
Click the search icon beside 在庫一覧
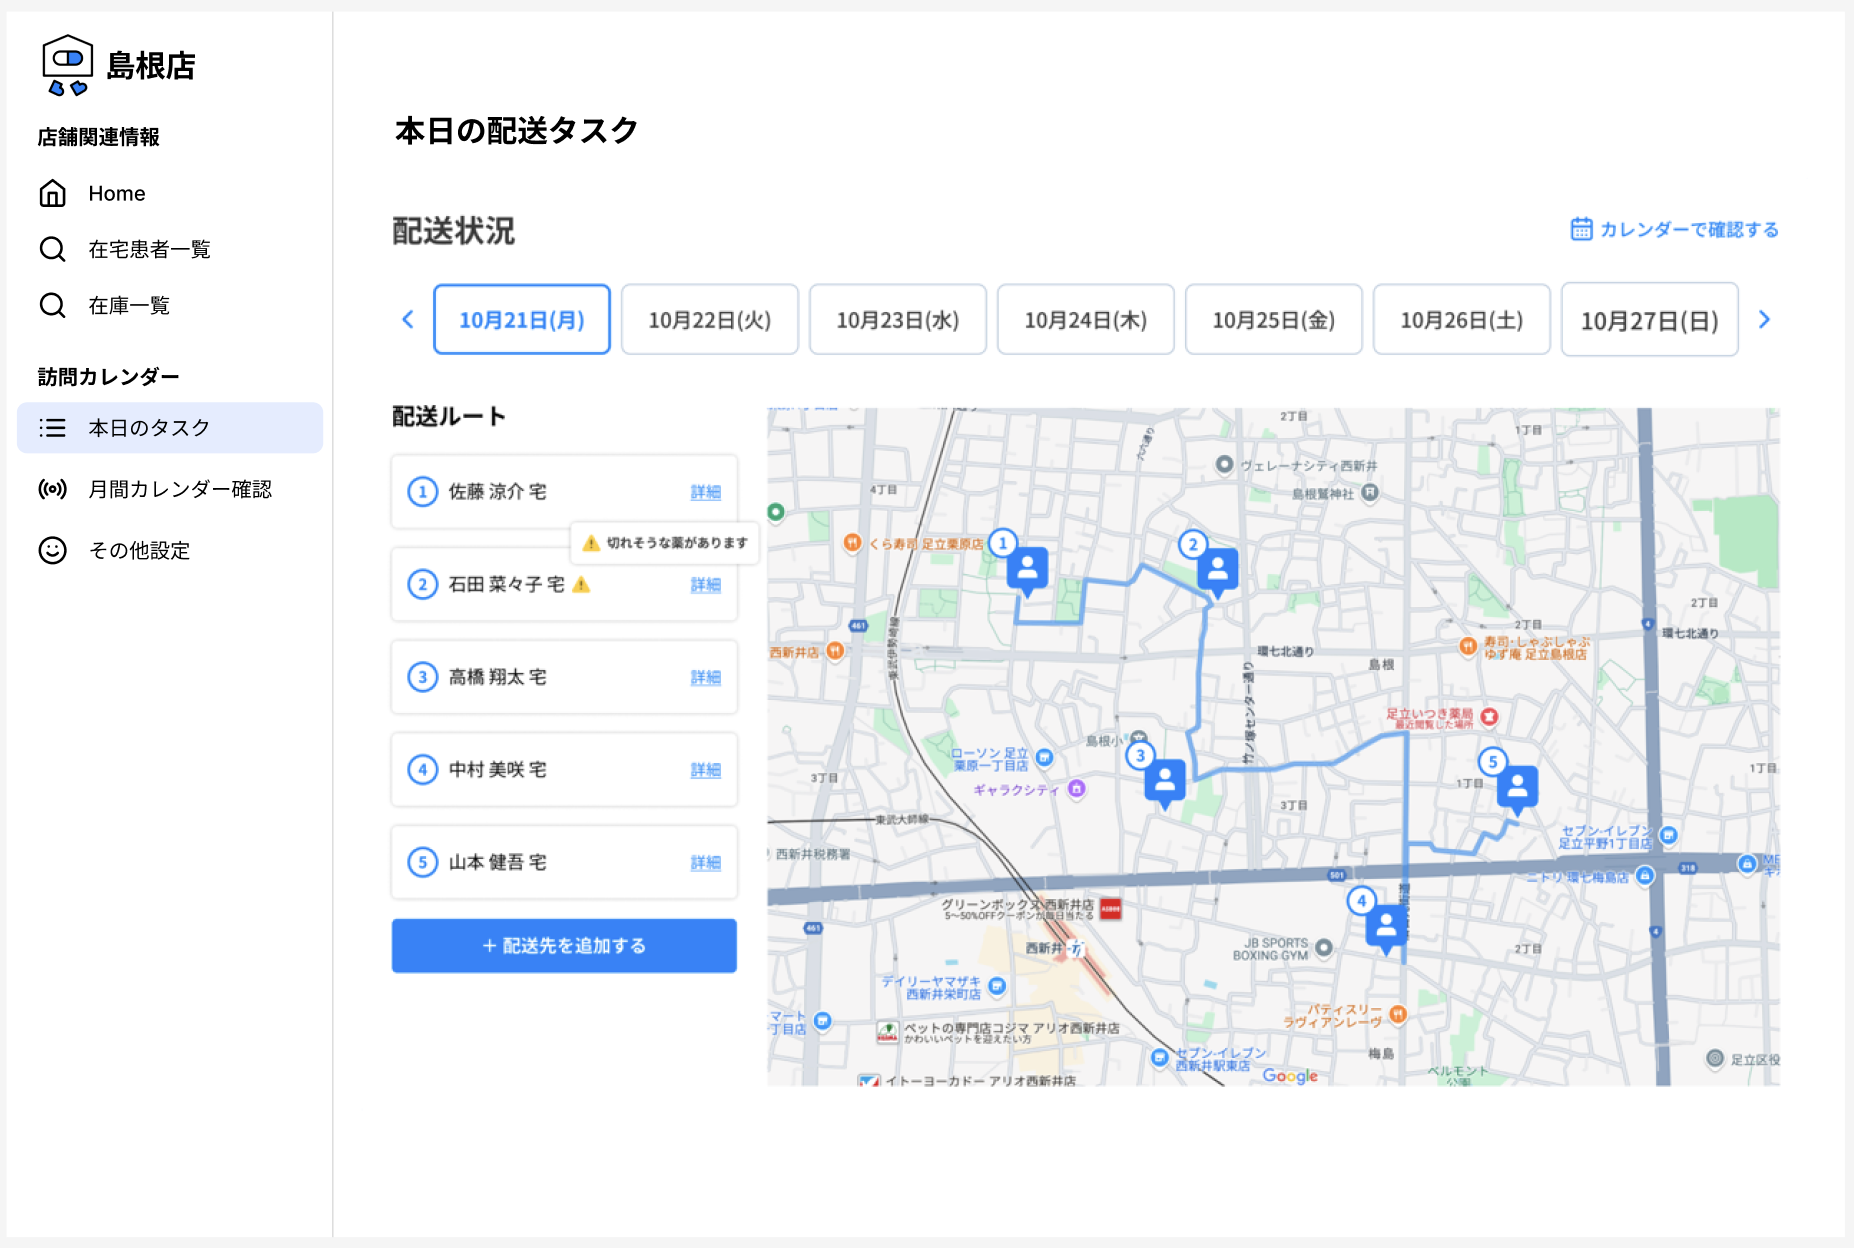(x=52, y=305)
